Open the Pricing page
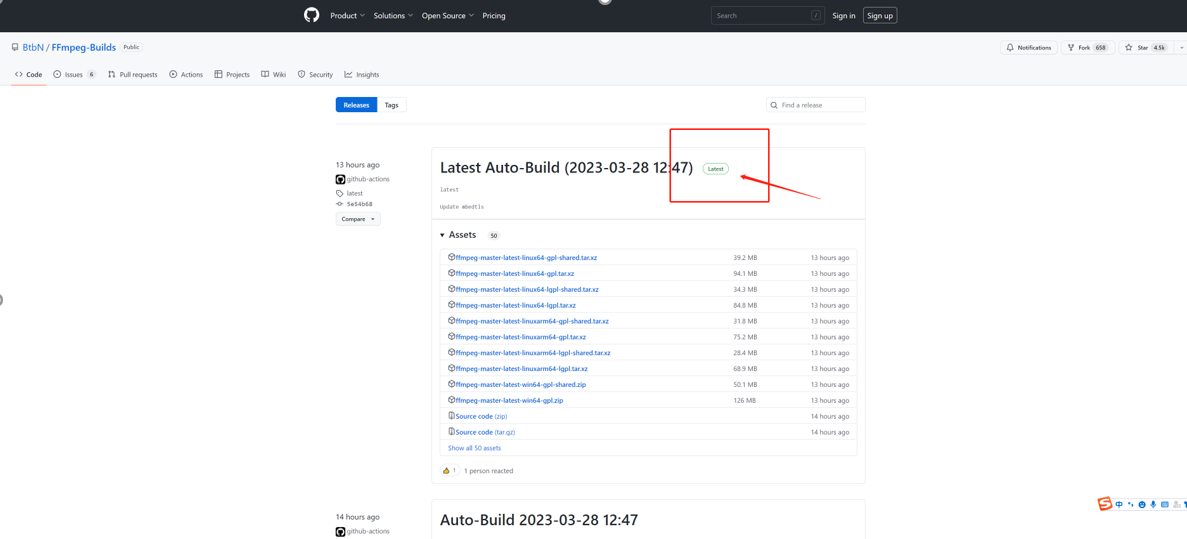 pyautogui.click(x=494, y=15)
